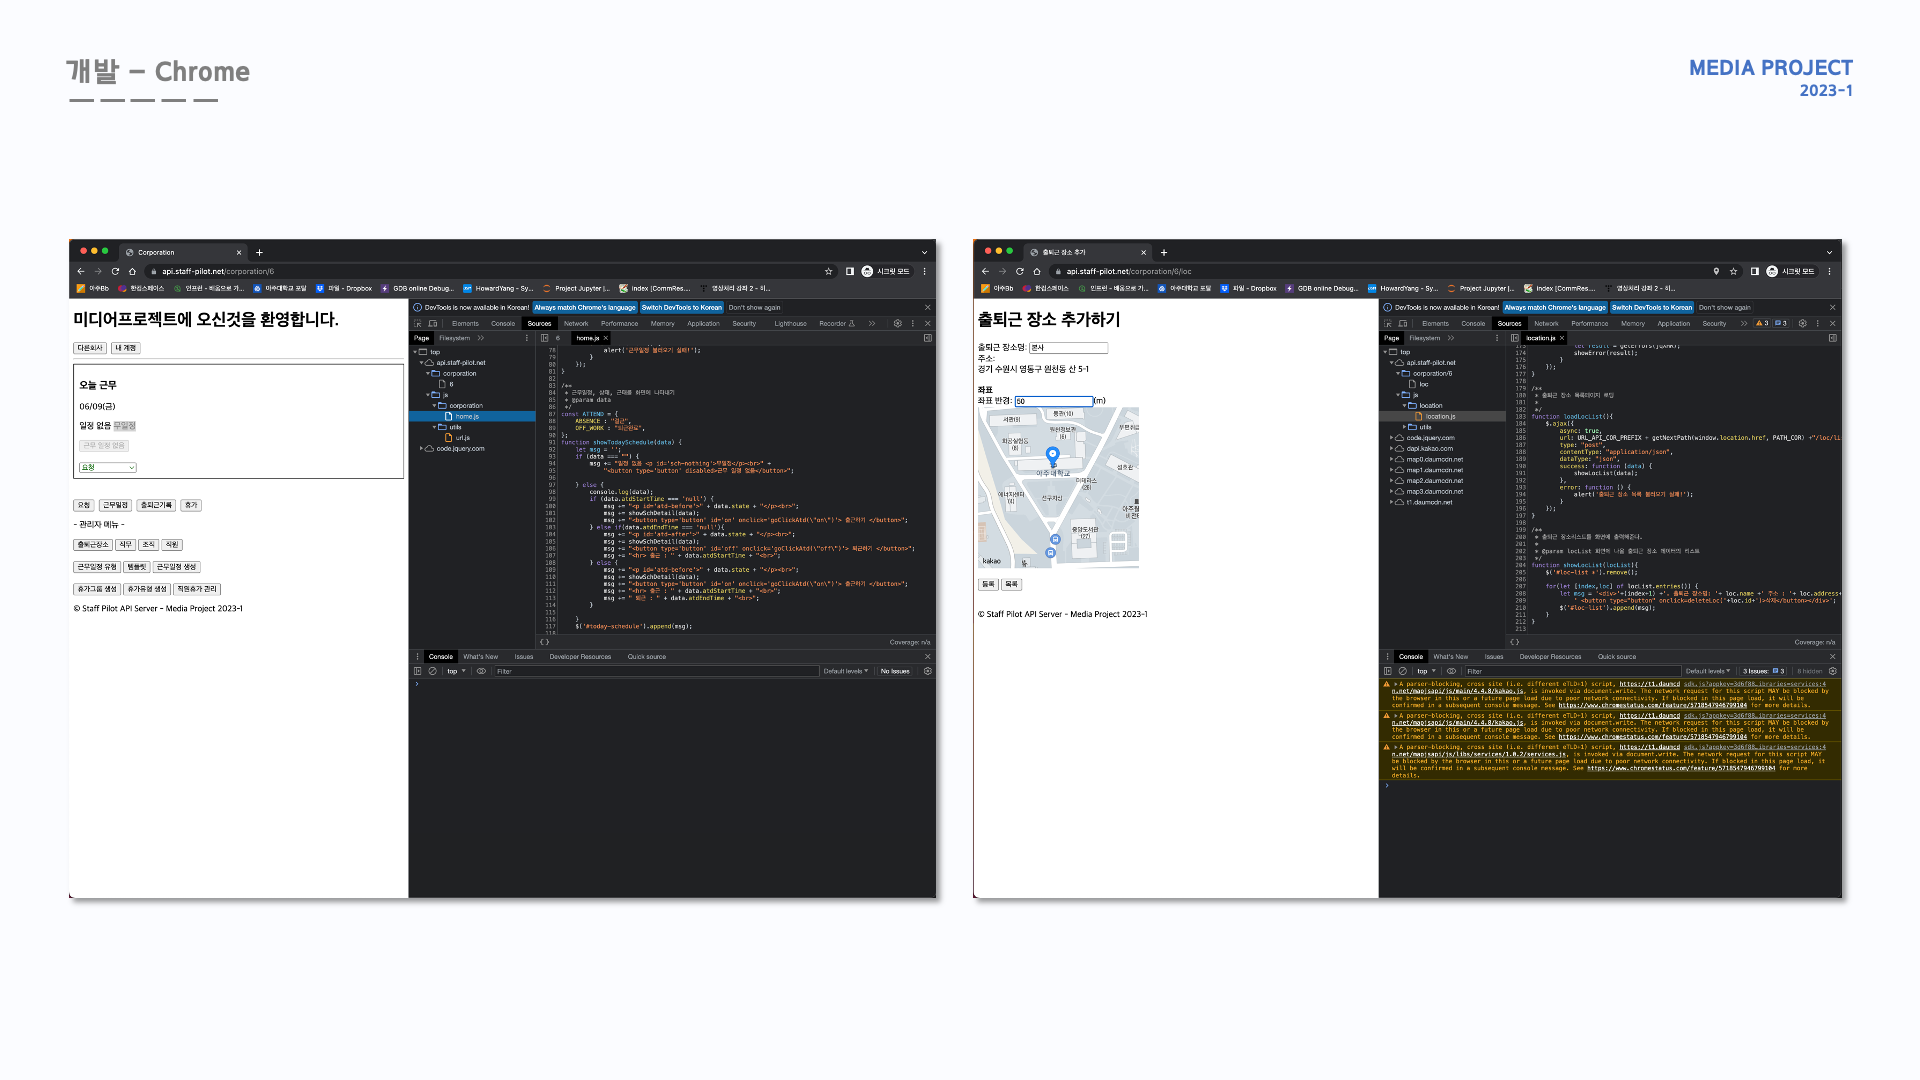Select location.js in the sources file tree

[1440, 416]
